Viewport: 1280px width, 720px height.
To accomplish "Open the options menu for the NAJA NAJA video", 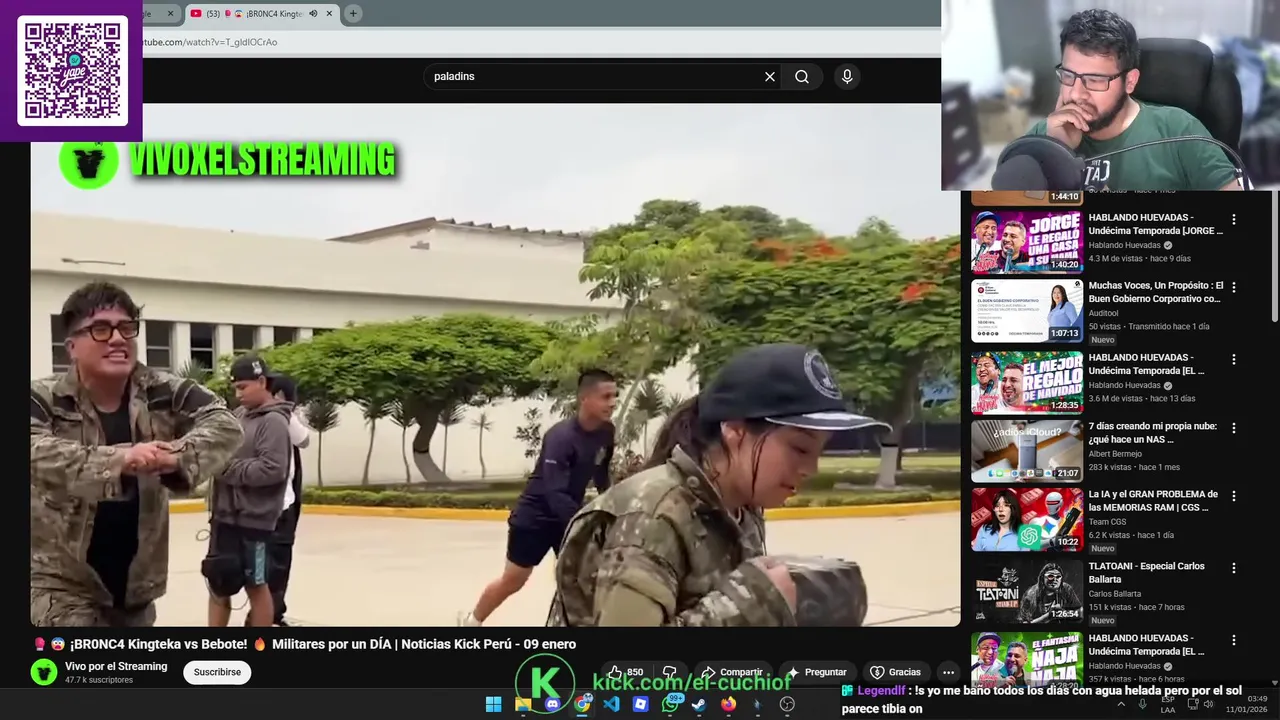I will click(x=1233, y=640).
